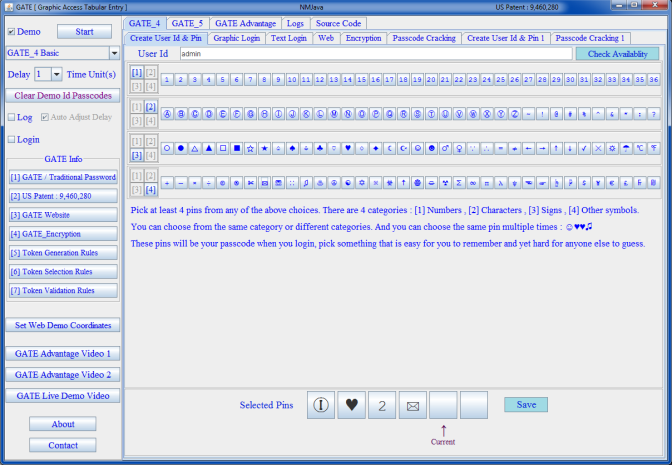Open the Web tab
672x465 pixels.
[x=326, y=38]
